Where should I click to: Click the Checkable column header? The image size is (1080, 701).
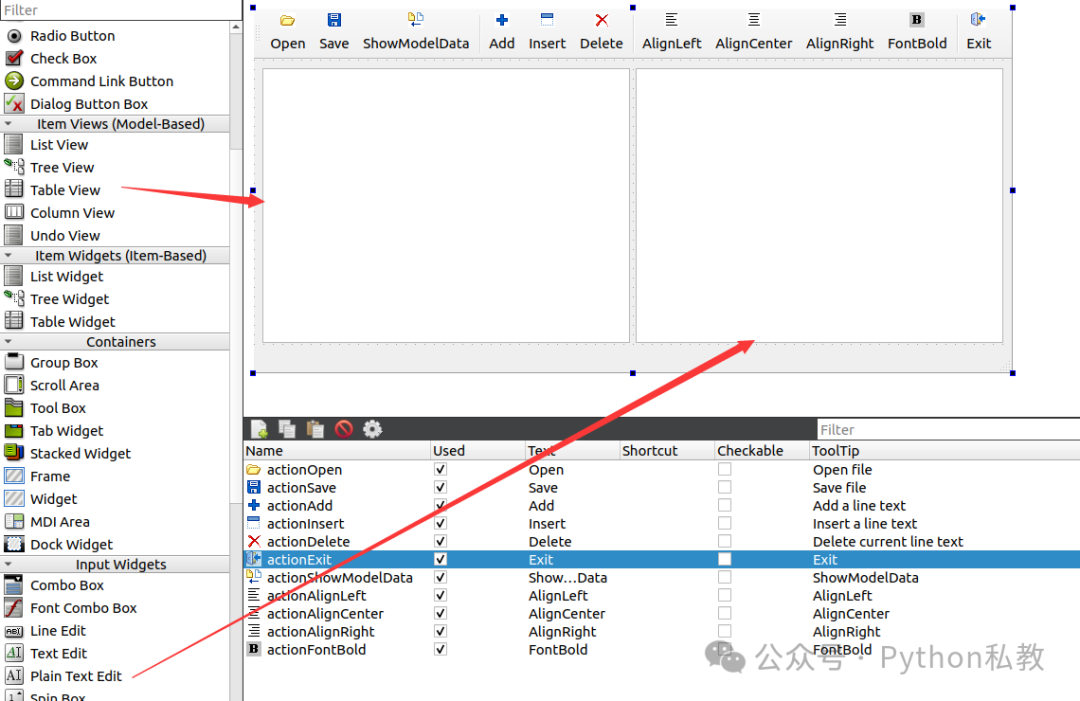[762, 450]
